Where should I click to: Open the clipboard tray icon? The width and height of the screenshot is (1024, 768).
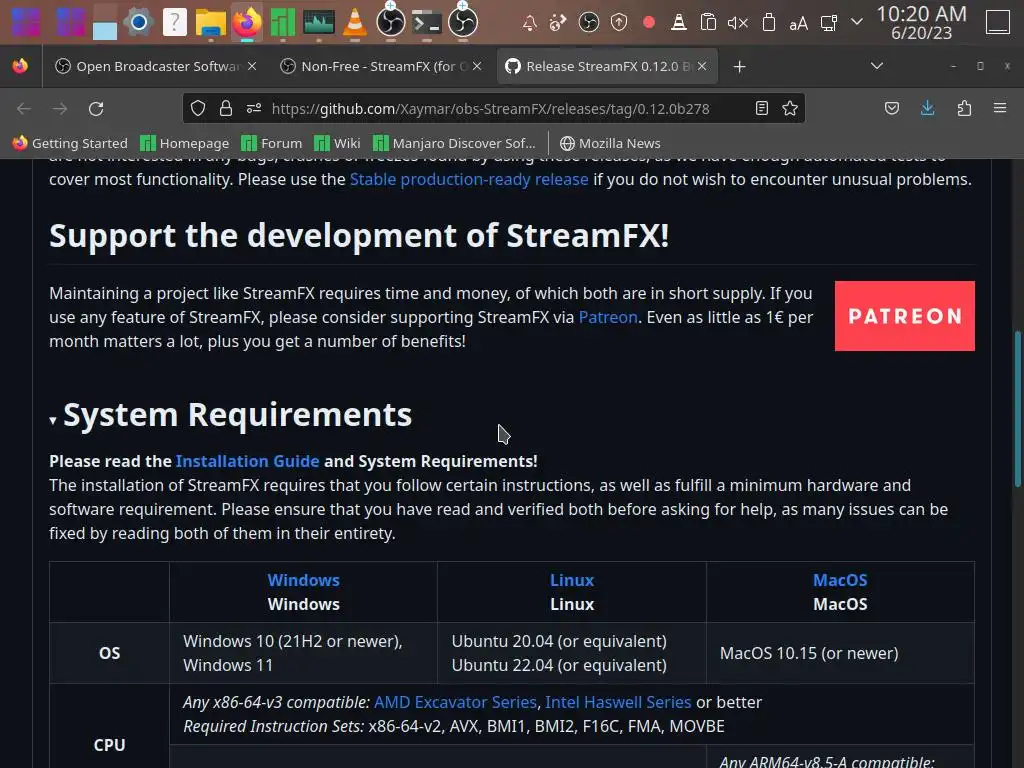tap(708, 23)
